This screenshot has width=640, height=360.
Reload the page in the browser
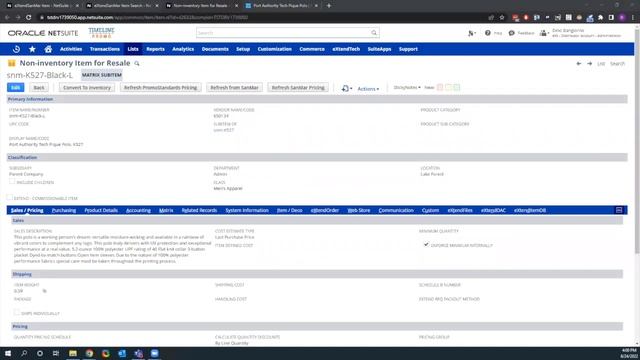(x=29, y=18)
